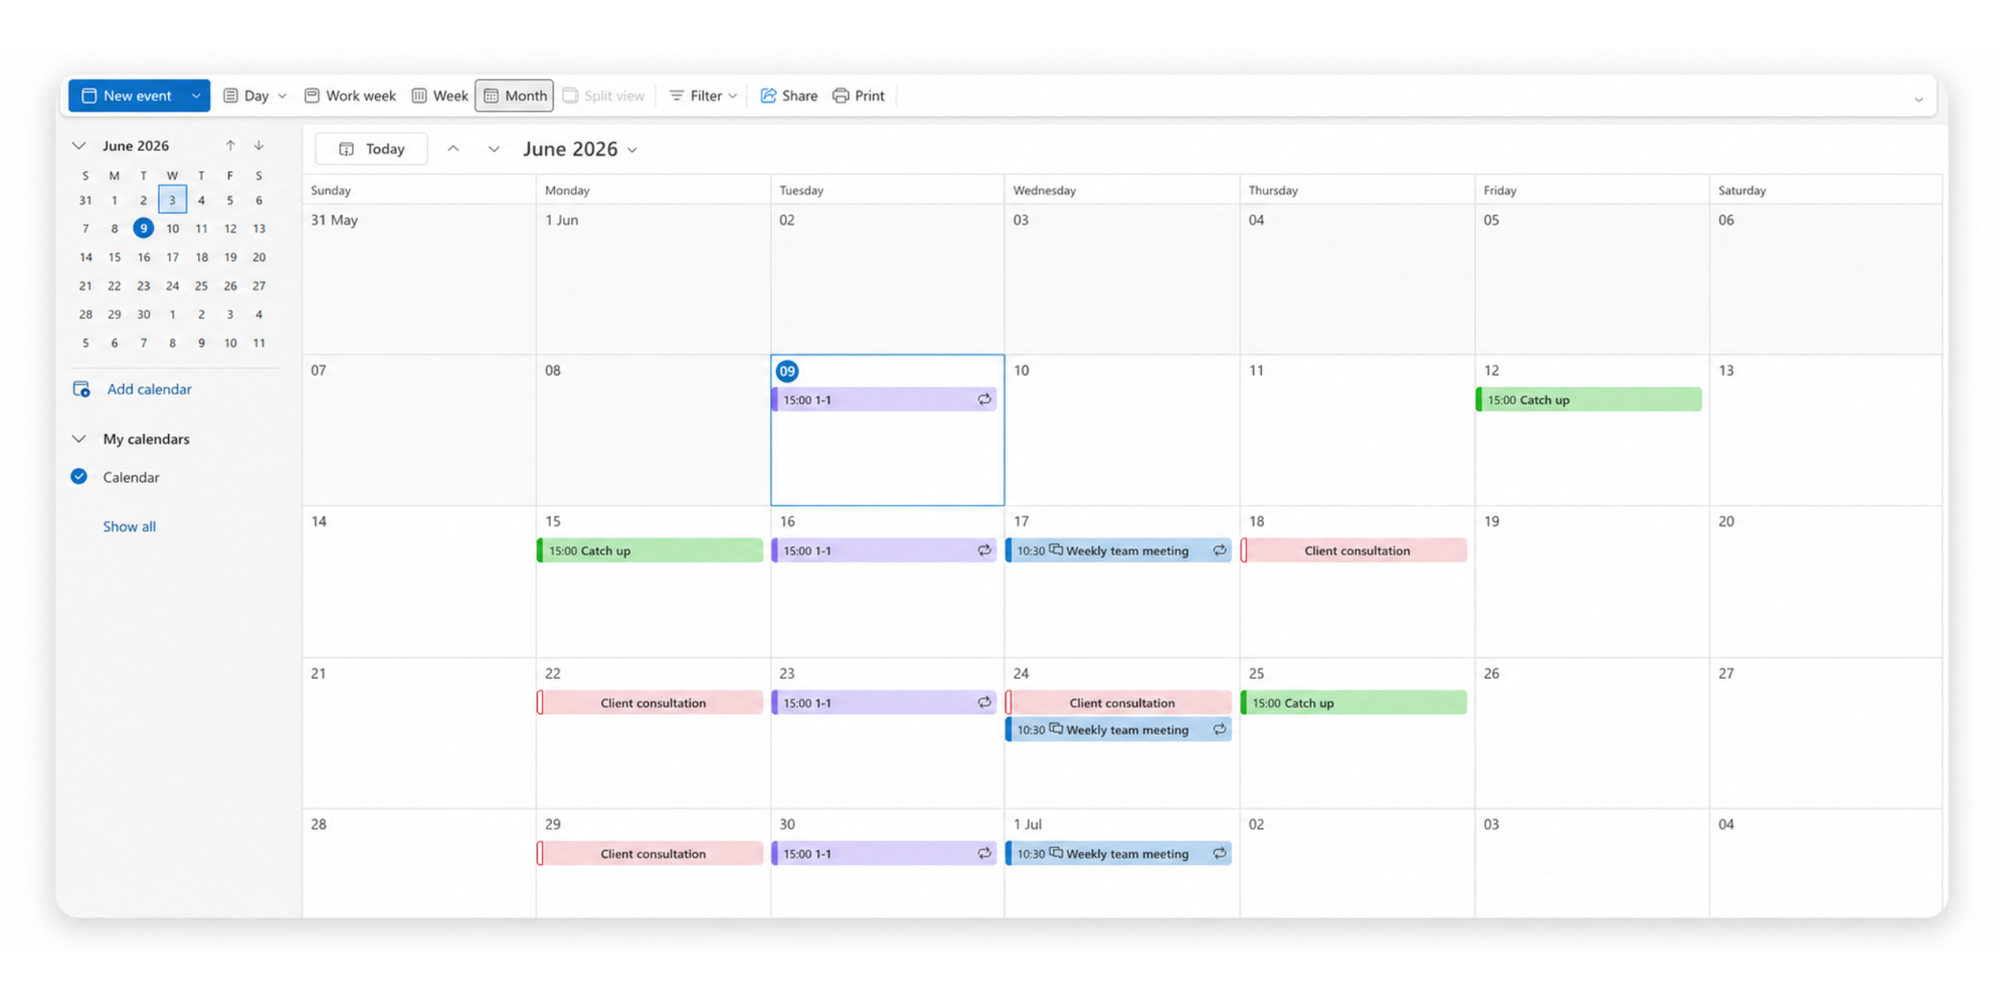Image resolution: width=2000 pixels, height=1000 pixels.
Task: Select the date cell 04 in July
Action: click(1826, 864)
